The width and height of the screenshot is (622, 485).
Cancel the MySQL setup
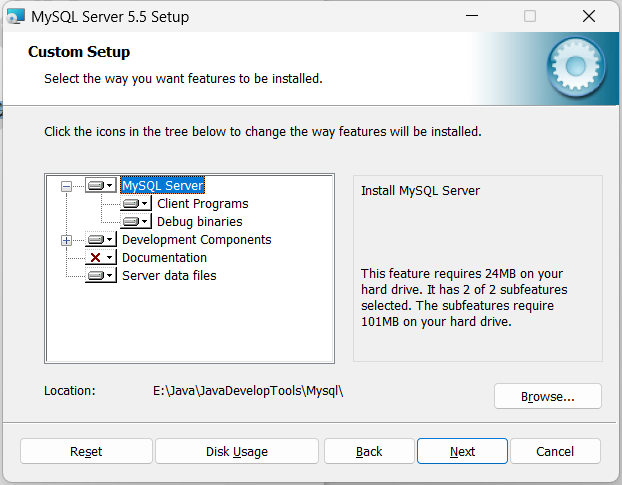(555, 451)
